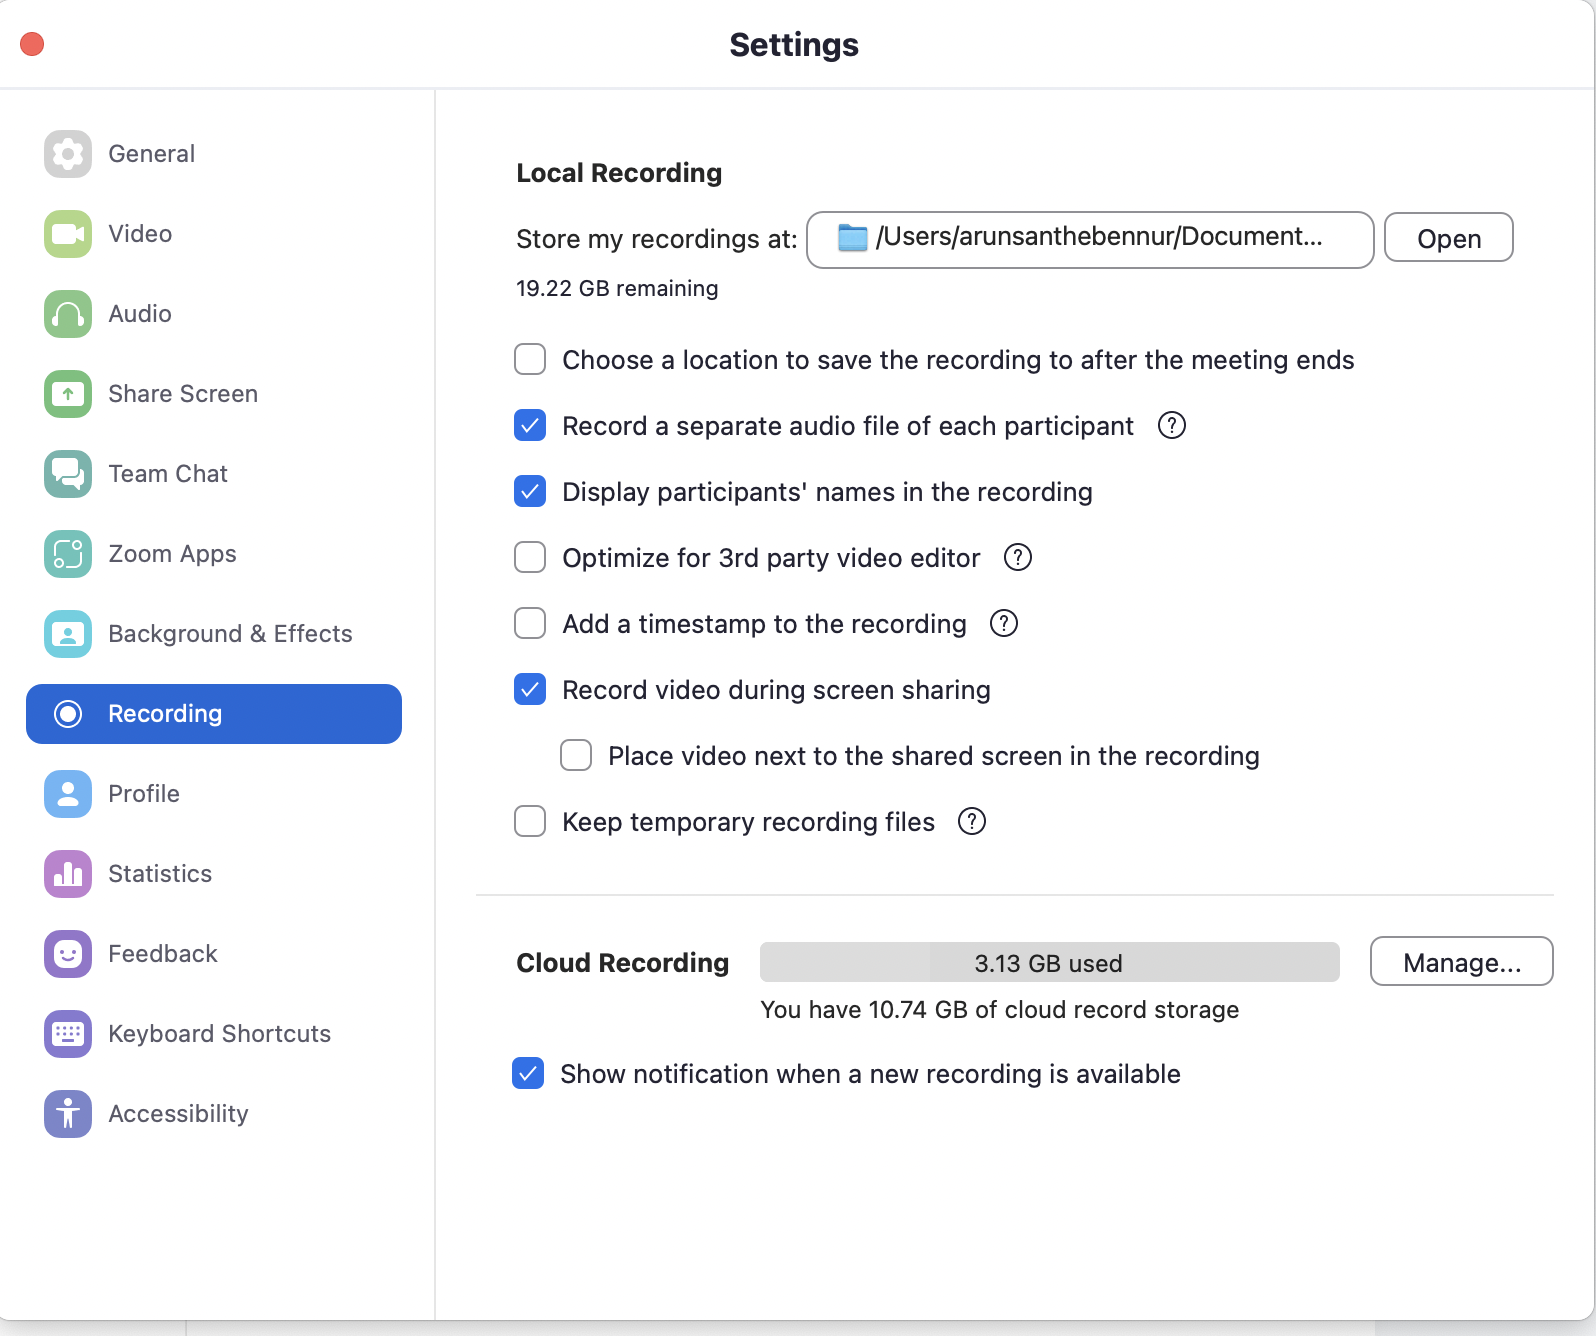Click help icon for 3rd party editor
The image size is (1596, 1336).
tap(1018, 557)
